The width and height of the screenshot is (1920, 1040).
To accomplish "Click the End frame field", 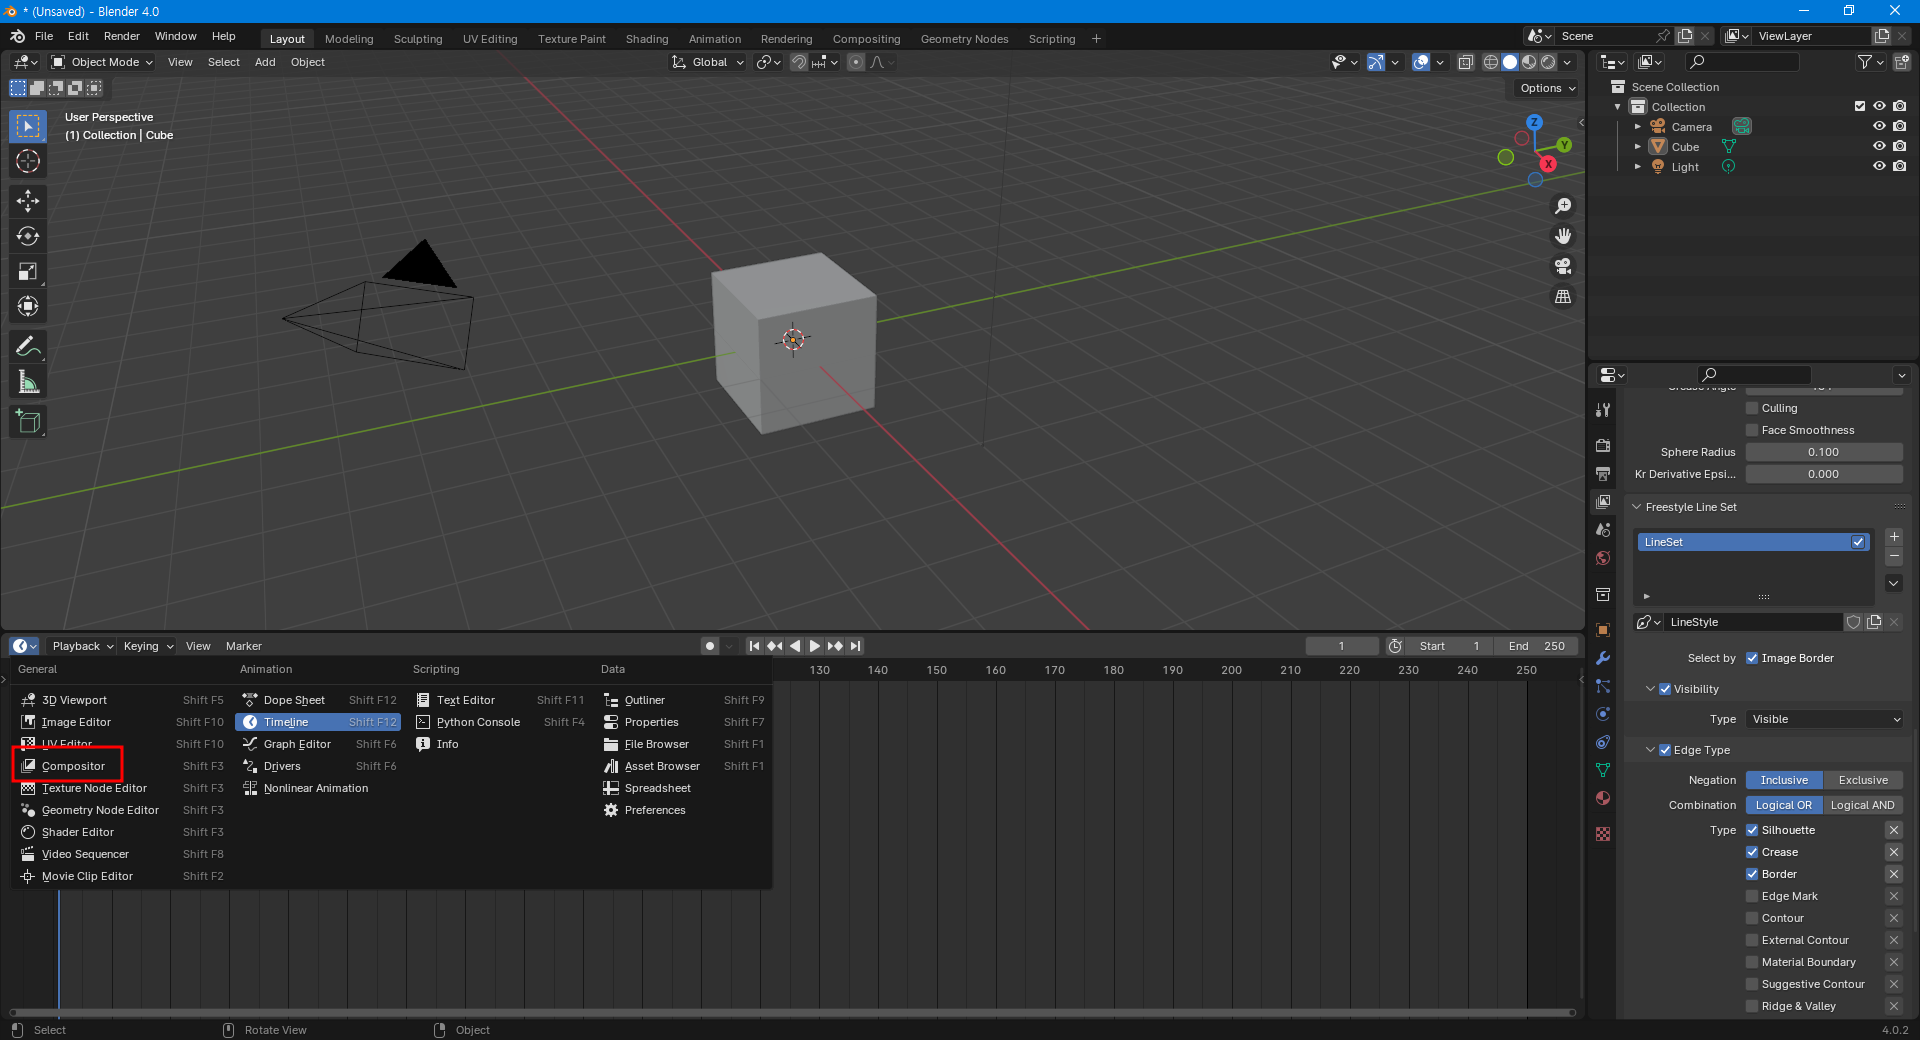I will (x=1537, y=646).
